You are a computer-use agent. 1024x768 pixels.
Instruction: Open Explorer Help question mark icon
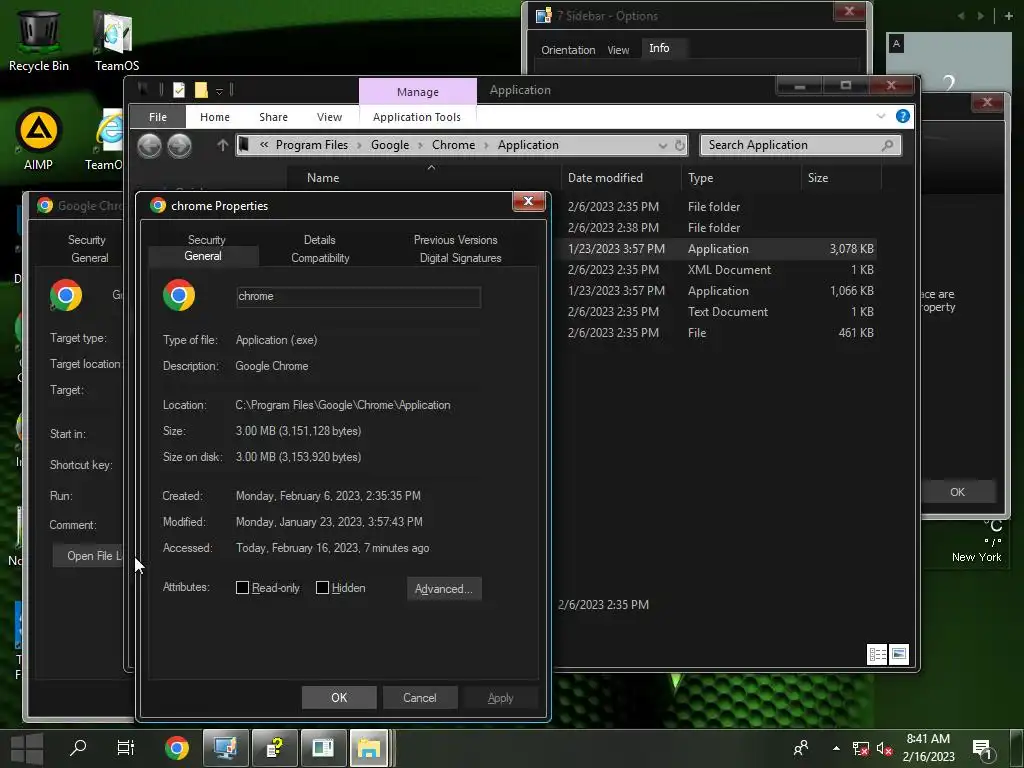(x=903, y=116)
